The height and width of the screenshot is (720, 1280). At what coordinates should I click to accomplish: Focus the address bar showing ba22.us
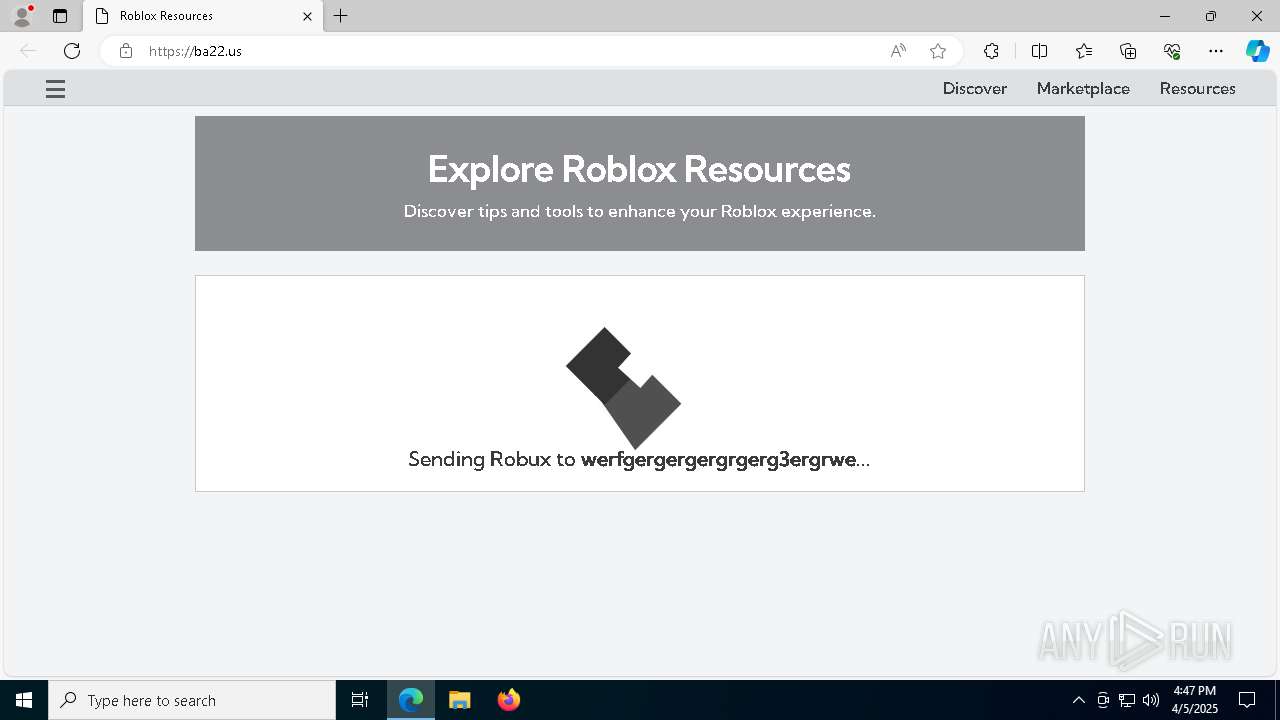510,51
